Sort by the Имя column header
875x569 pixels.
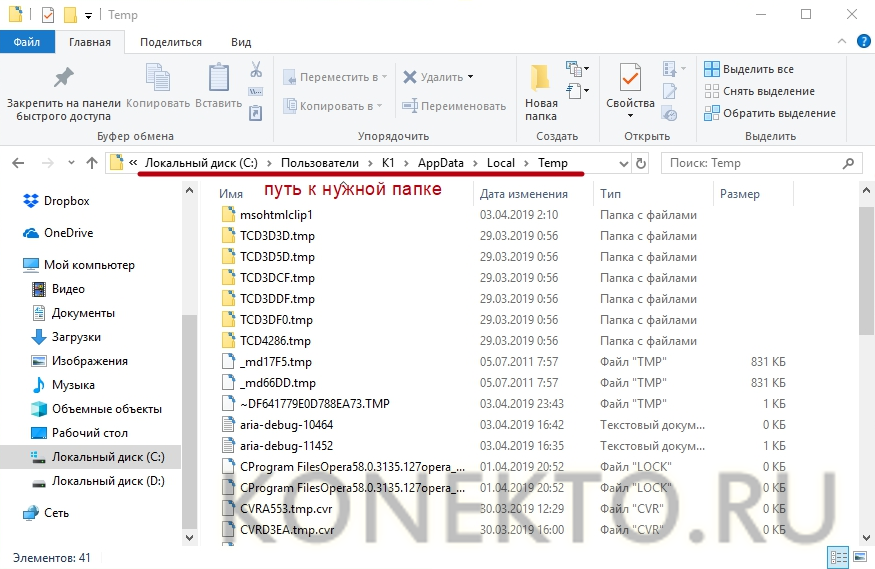pyautogui.click(x=230, y=194)
